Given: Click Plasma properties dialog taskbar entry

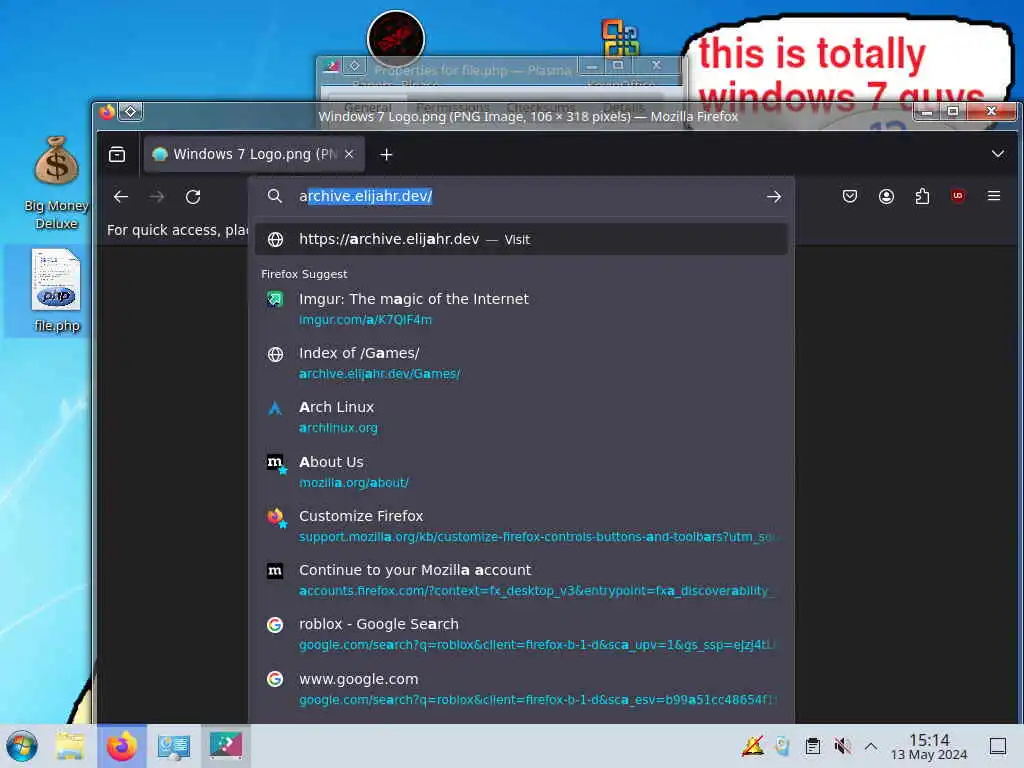Looking at the screenshot, I should [x=225, y=745].
